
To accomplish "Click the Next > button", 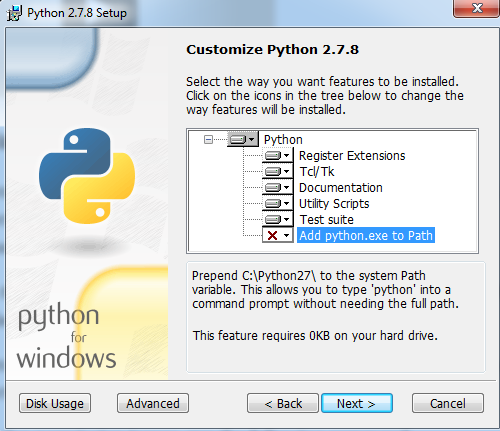I will click(x=357, y=403).
